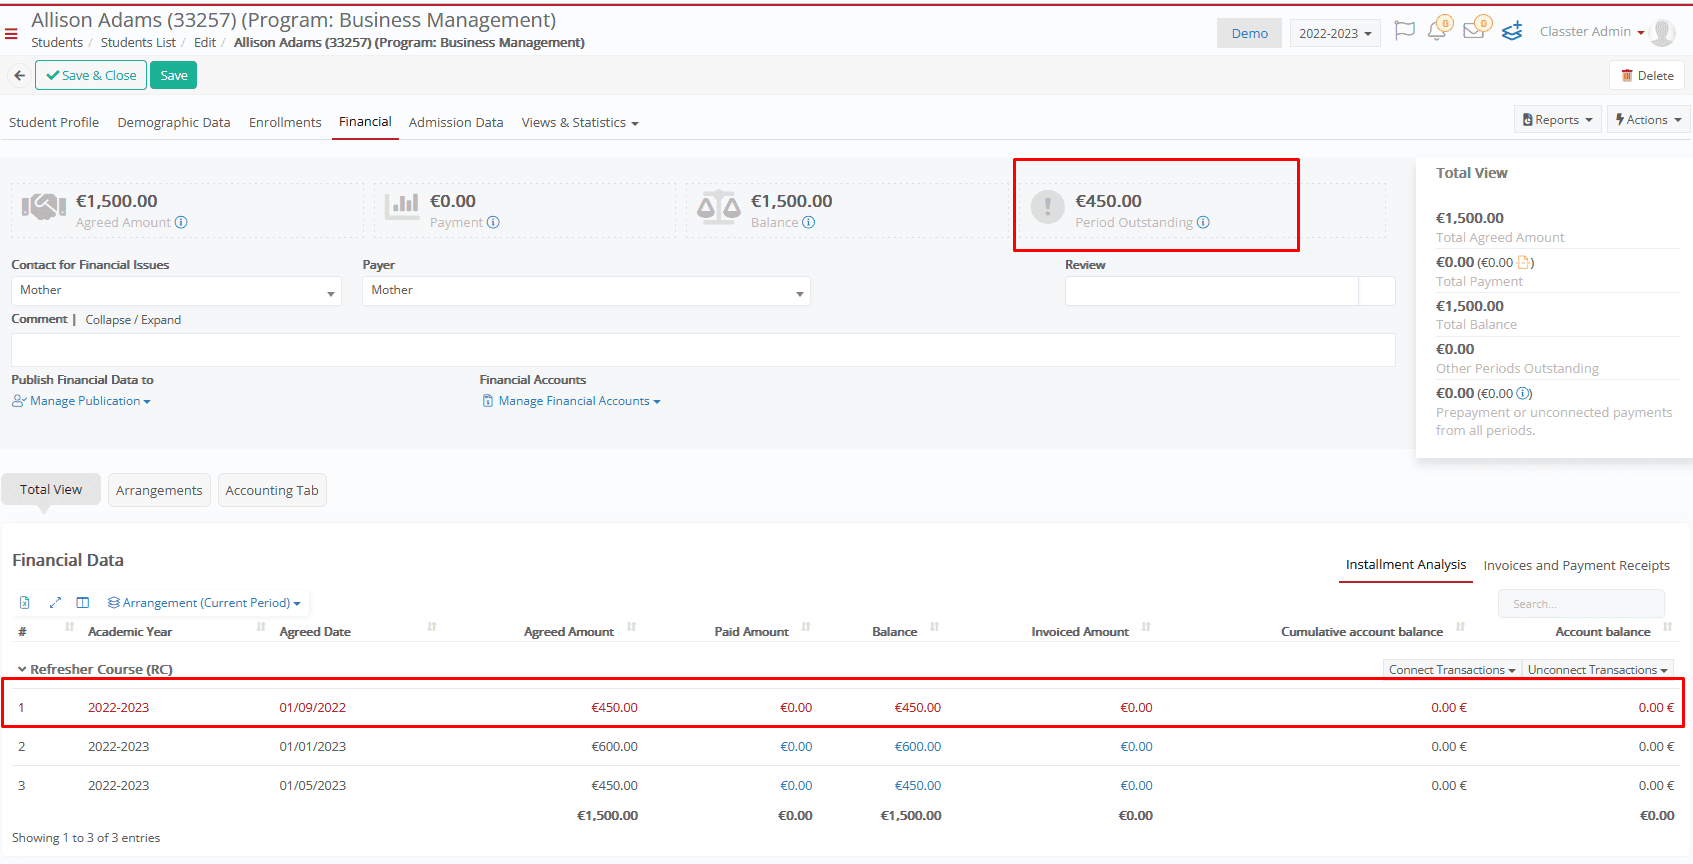Select the Accounting Tab
This screenshot has width=1693, height=864.
point(272,490)
